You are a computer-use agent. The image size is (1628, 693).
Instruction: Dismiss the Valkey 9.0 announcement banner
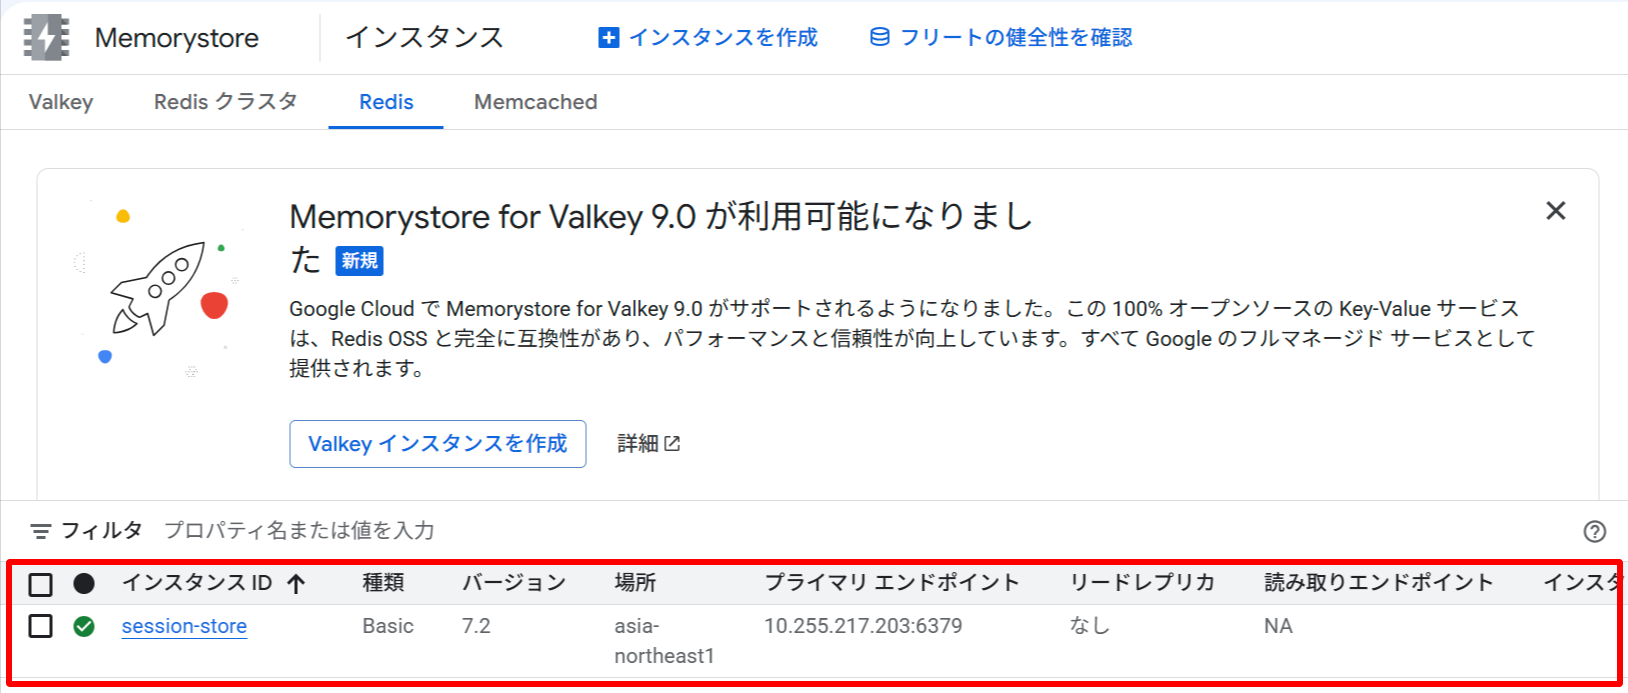pyautogui.click(x=1555, y=210)
